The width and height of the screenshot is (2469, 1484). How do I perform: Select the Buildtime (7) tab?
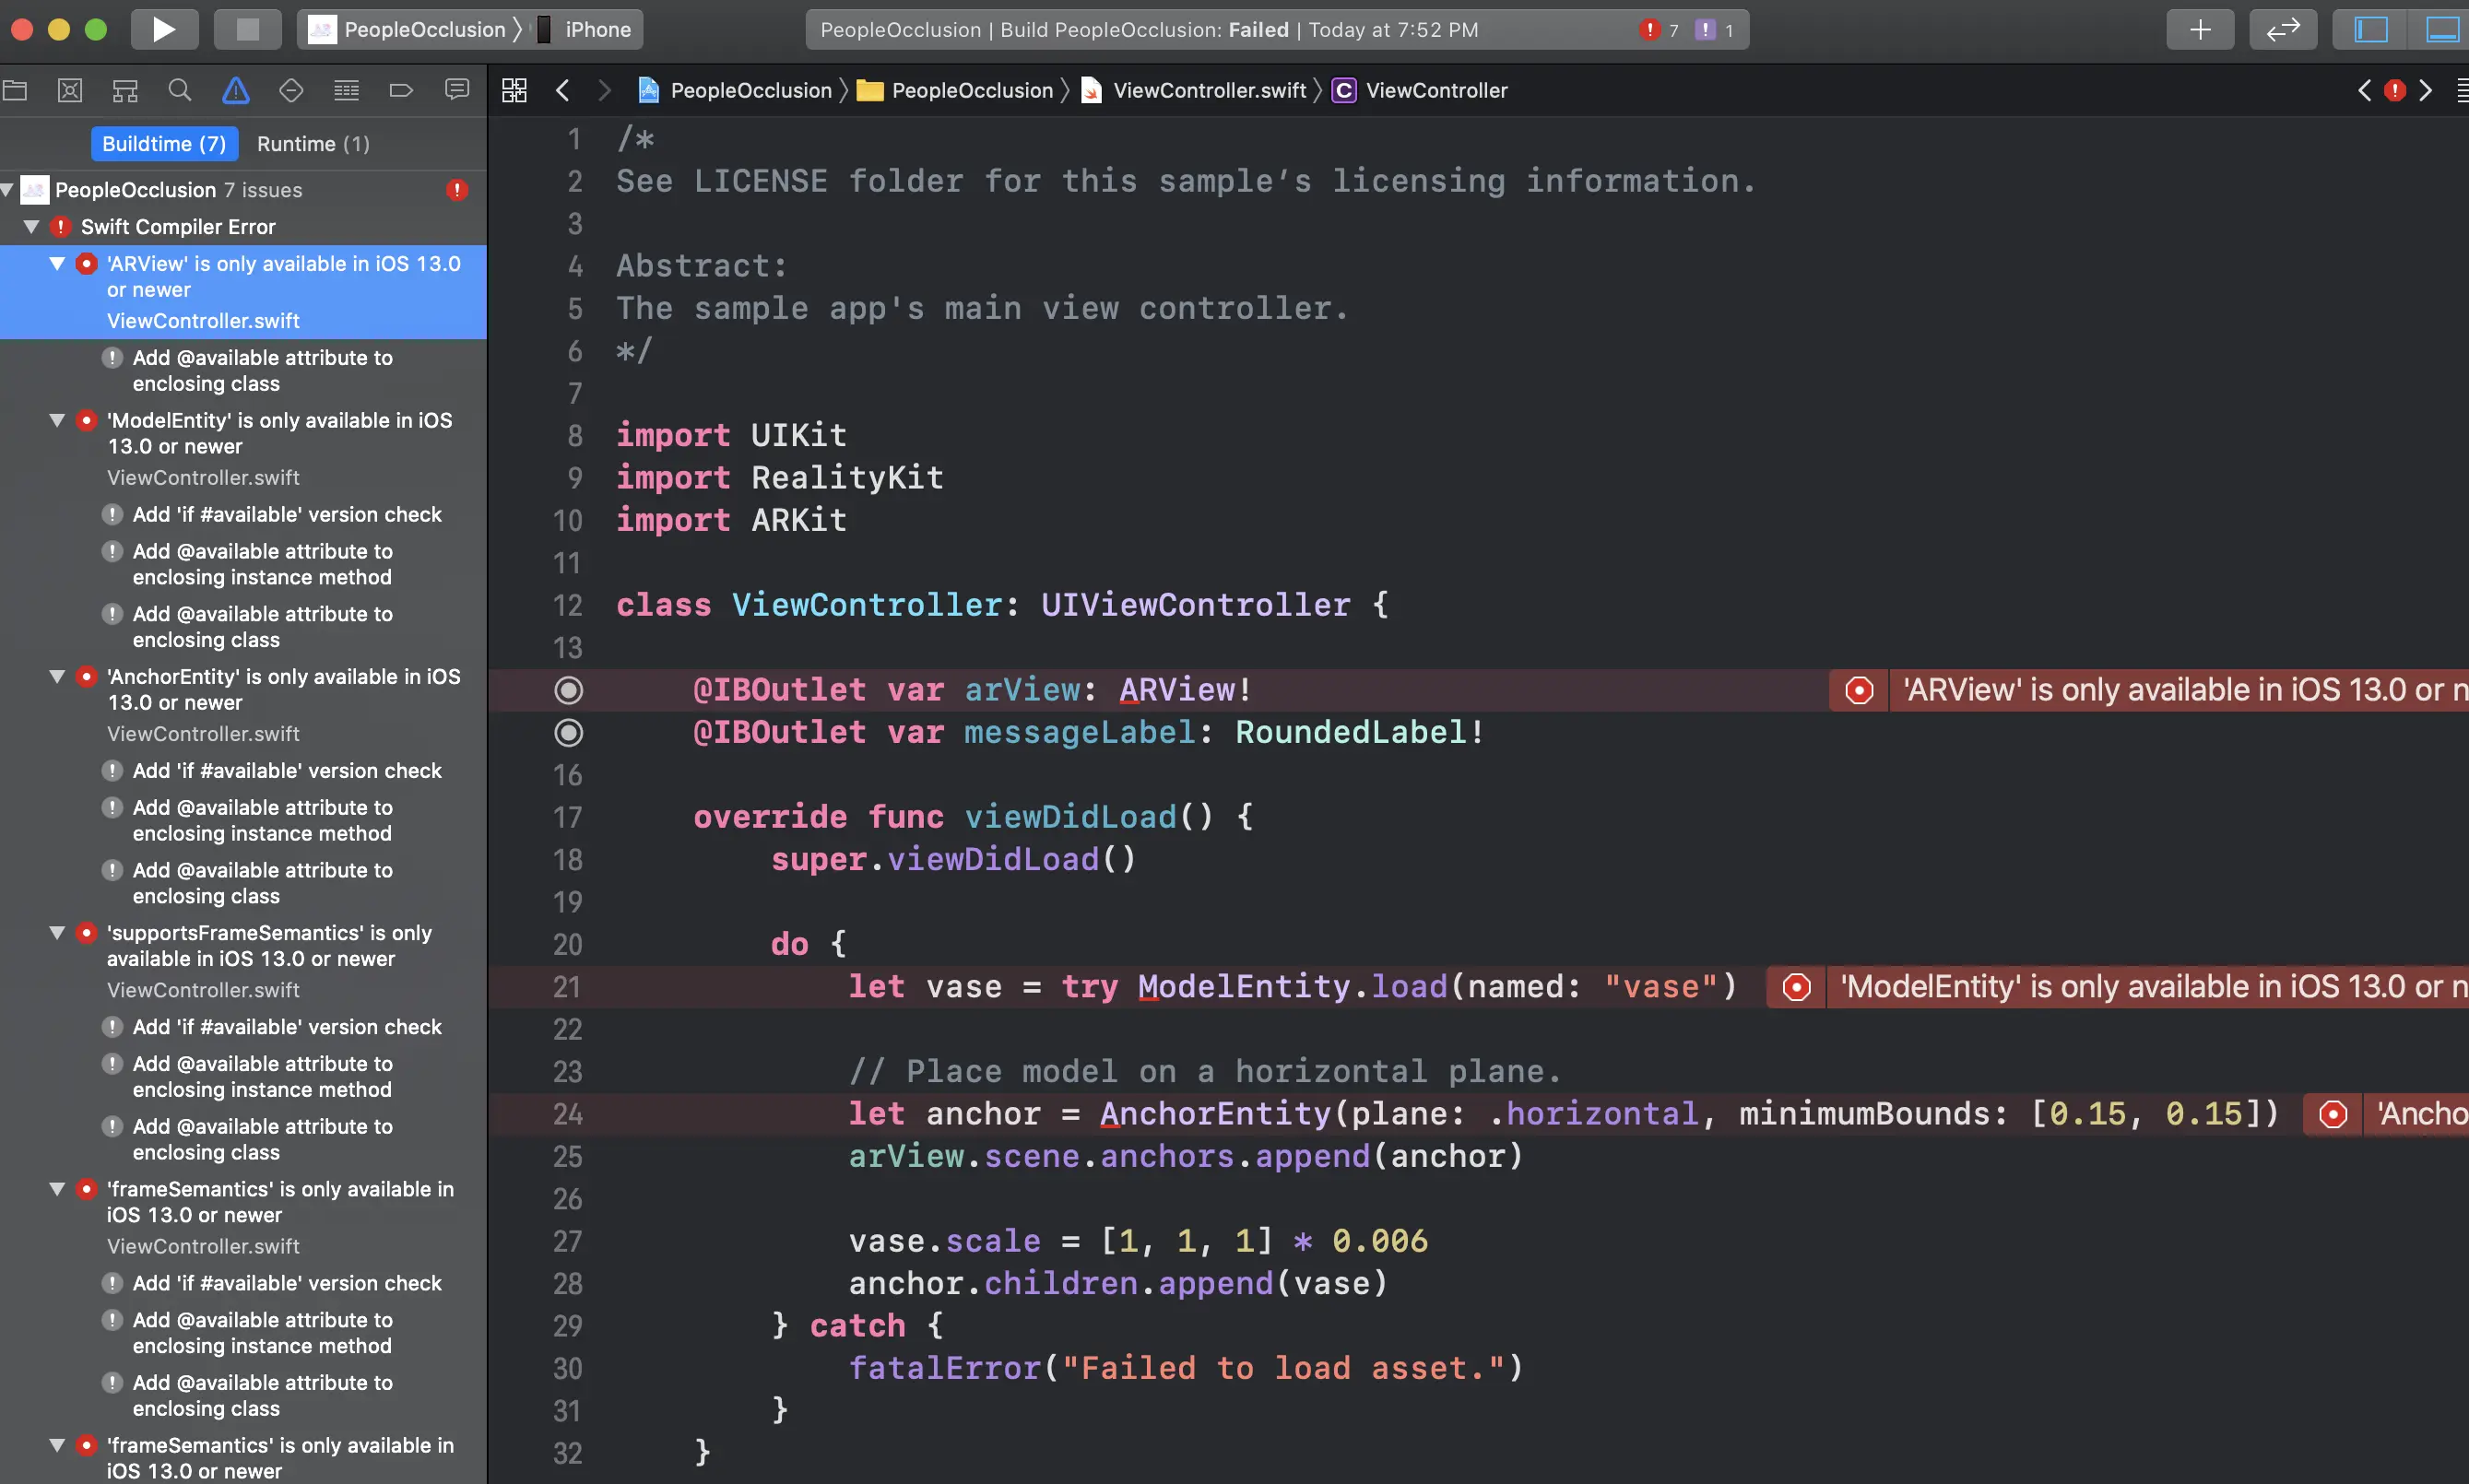(164, 143)
